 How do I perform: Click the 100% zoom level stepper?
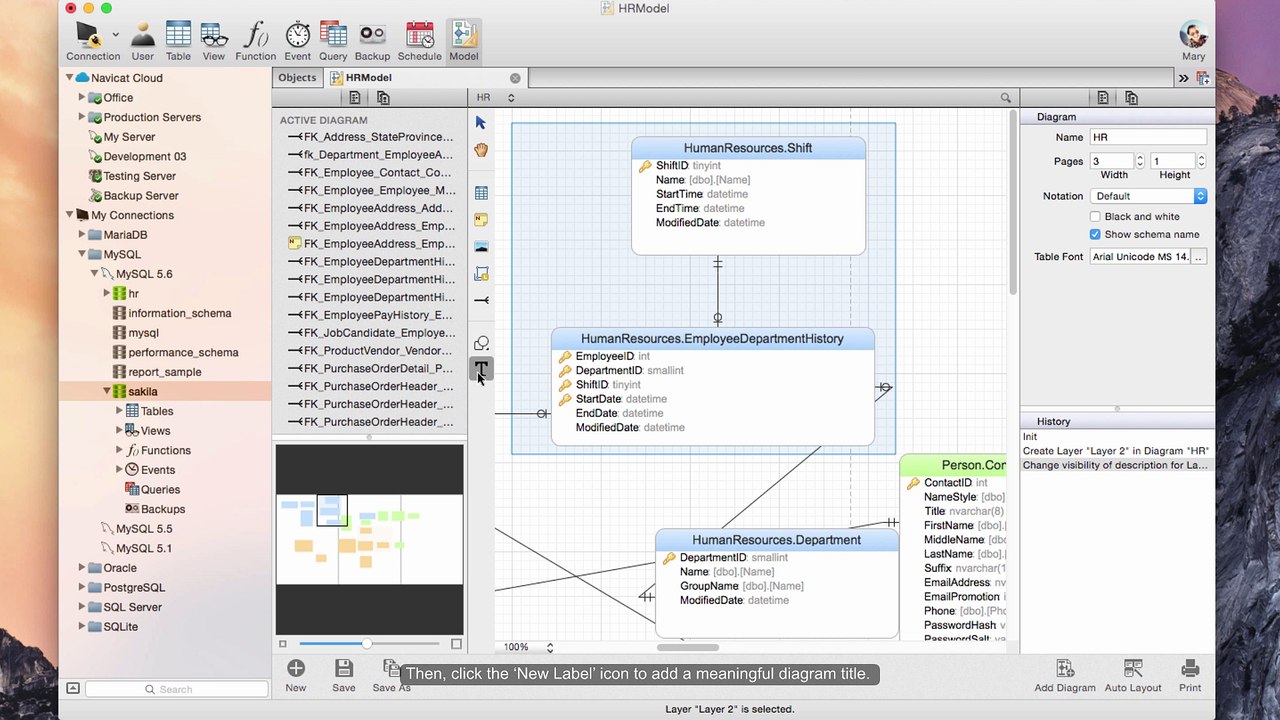(549, 648)
